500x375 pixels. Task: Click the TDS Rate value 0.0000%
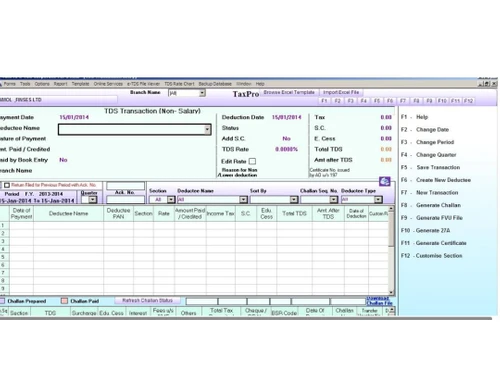(286, 149)
